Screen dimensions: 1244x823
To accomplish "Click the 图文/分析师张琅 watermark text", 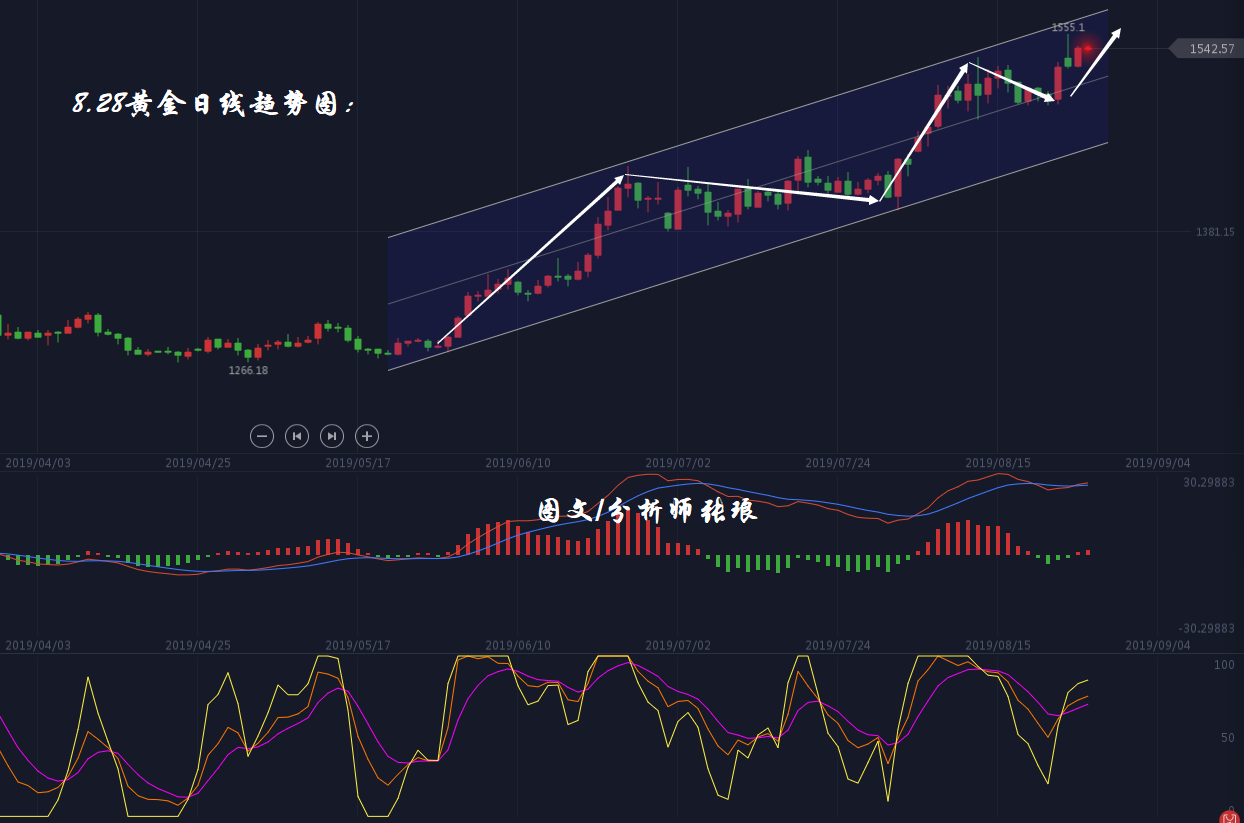I will (647, 511).
